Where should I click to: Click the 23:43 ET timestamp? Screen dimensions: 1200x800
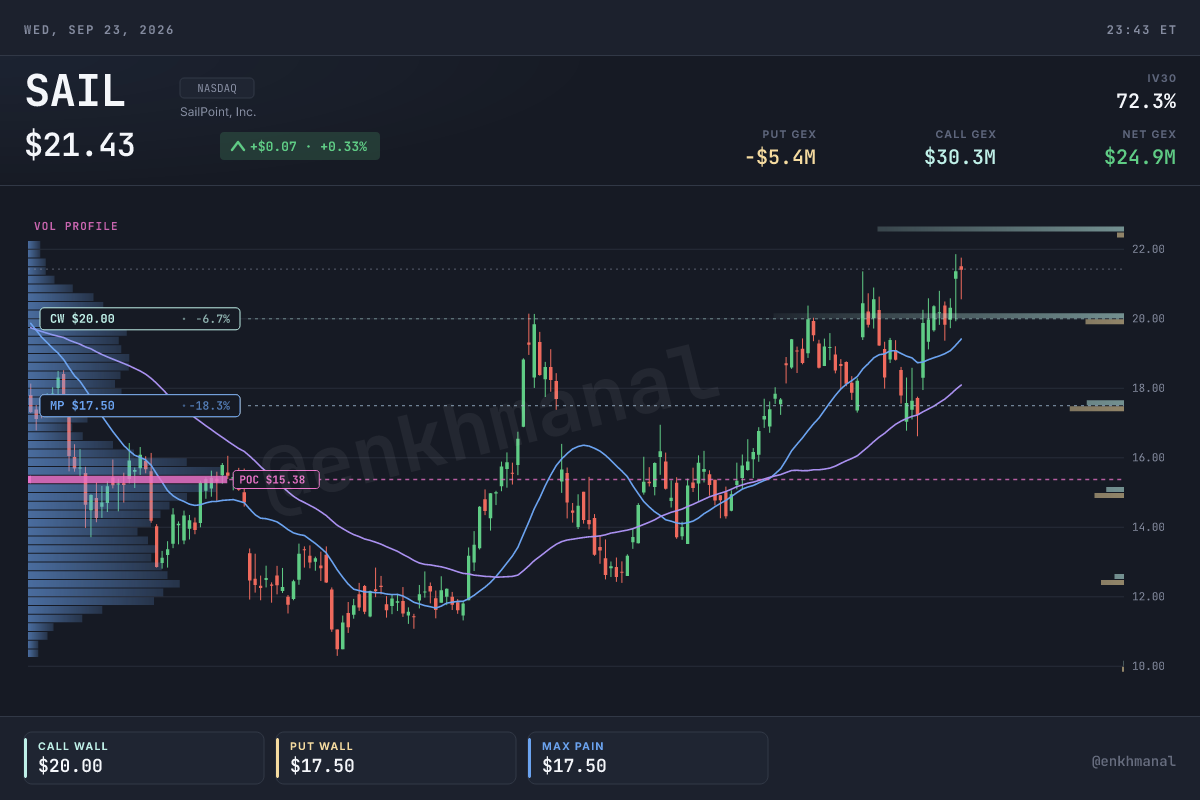1141,30
